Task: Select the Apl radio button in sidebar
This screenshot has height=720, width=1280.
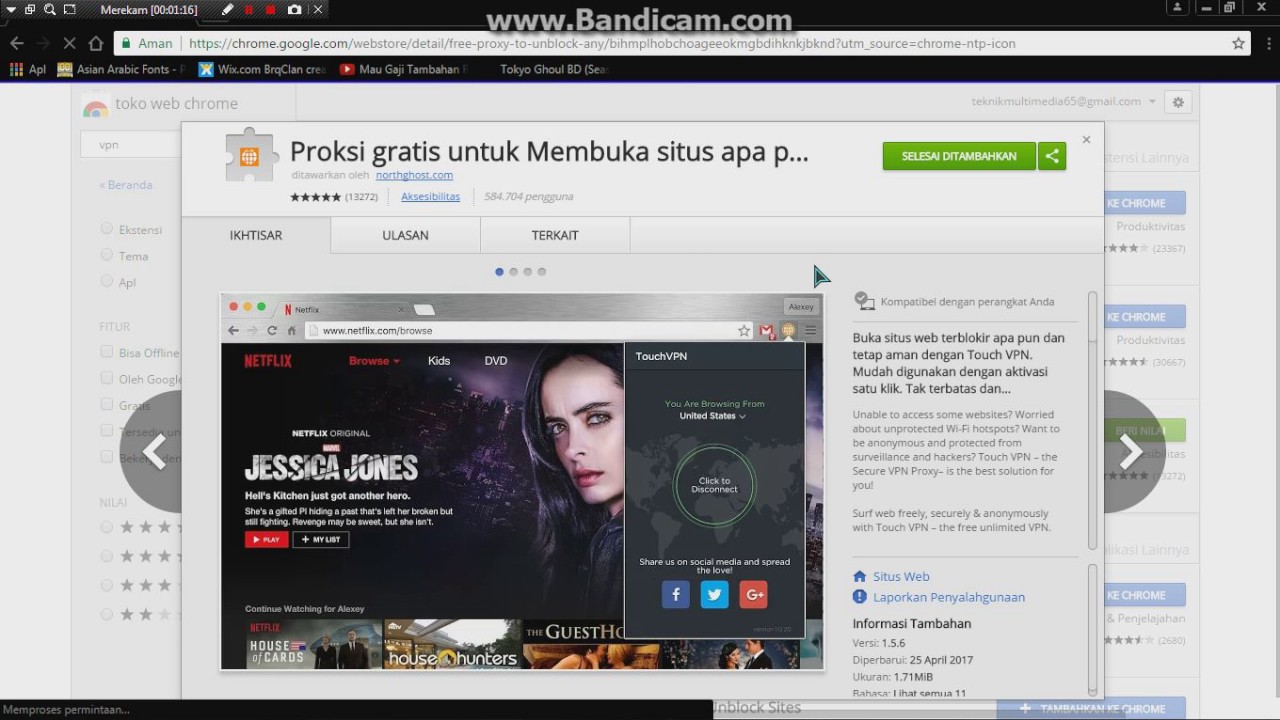Action: click(106, 282)
